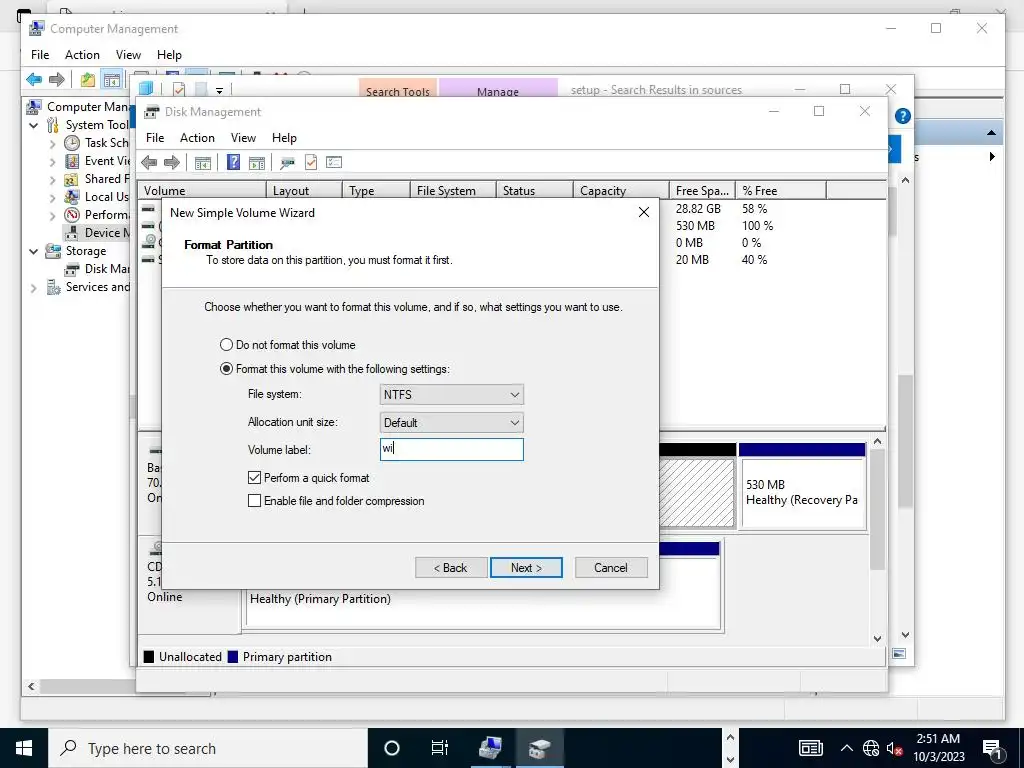Click the Computer Management taskbar icon

490,748
